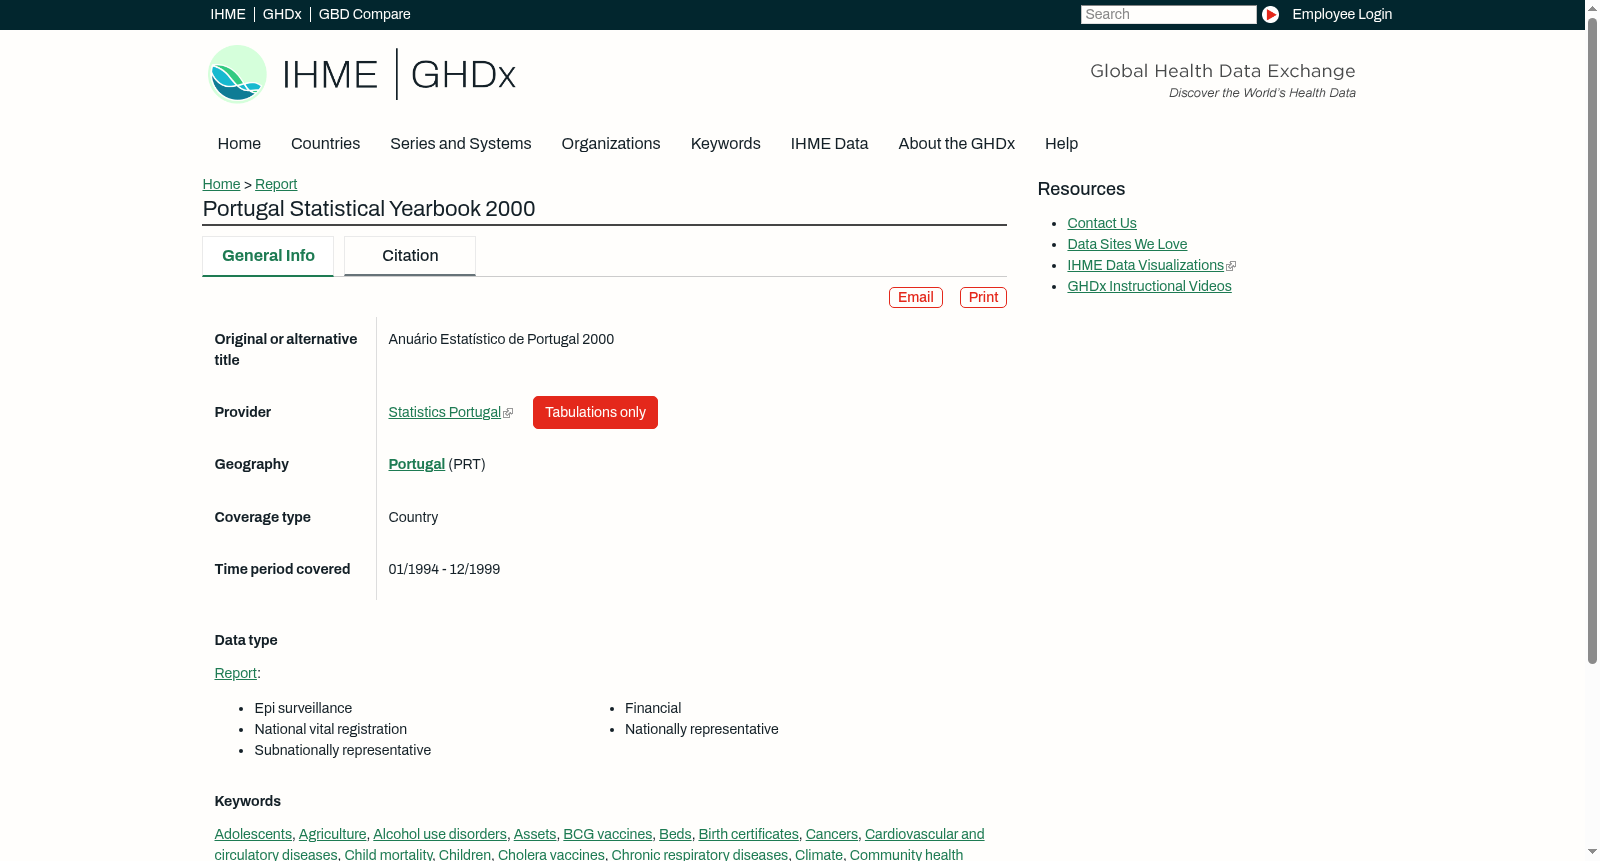The image size is (1600, 861).
Task: Open the GHDx link in top bar
Action: click(x=282, y=14)
